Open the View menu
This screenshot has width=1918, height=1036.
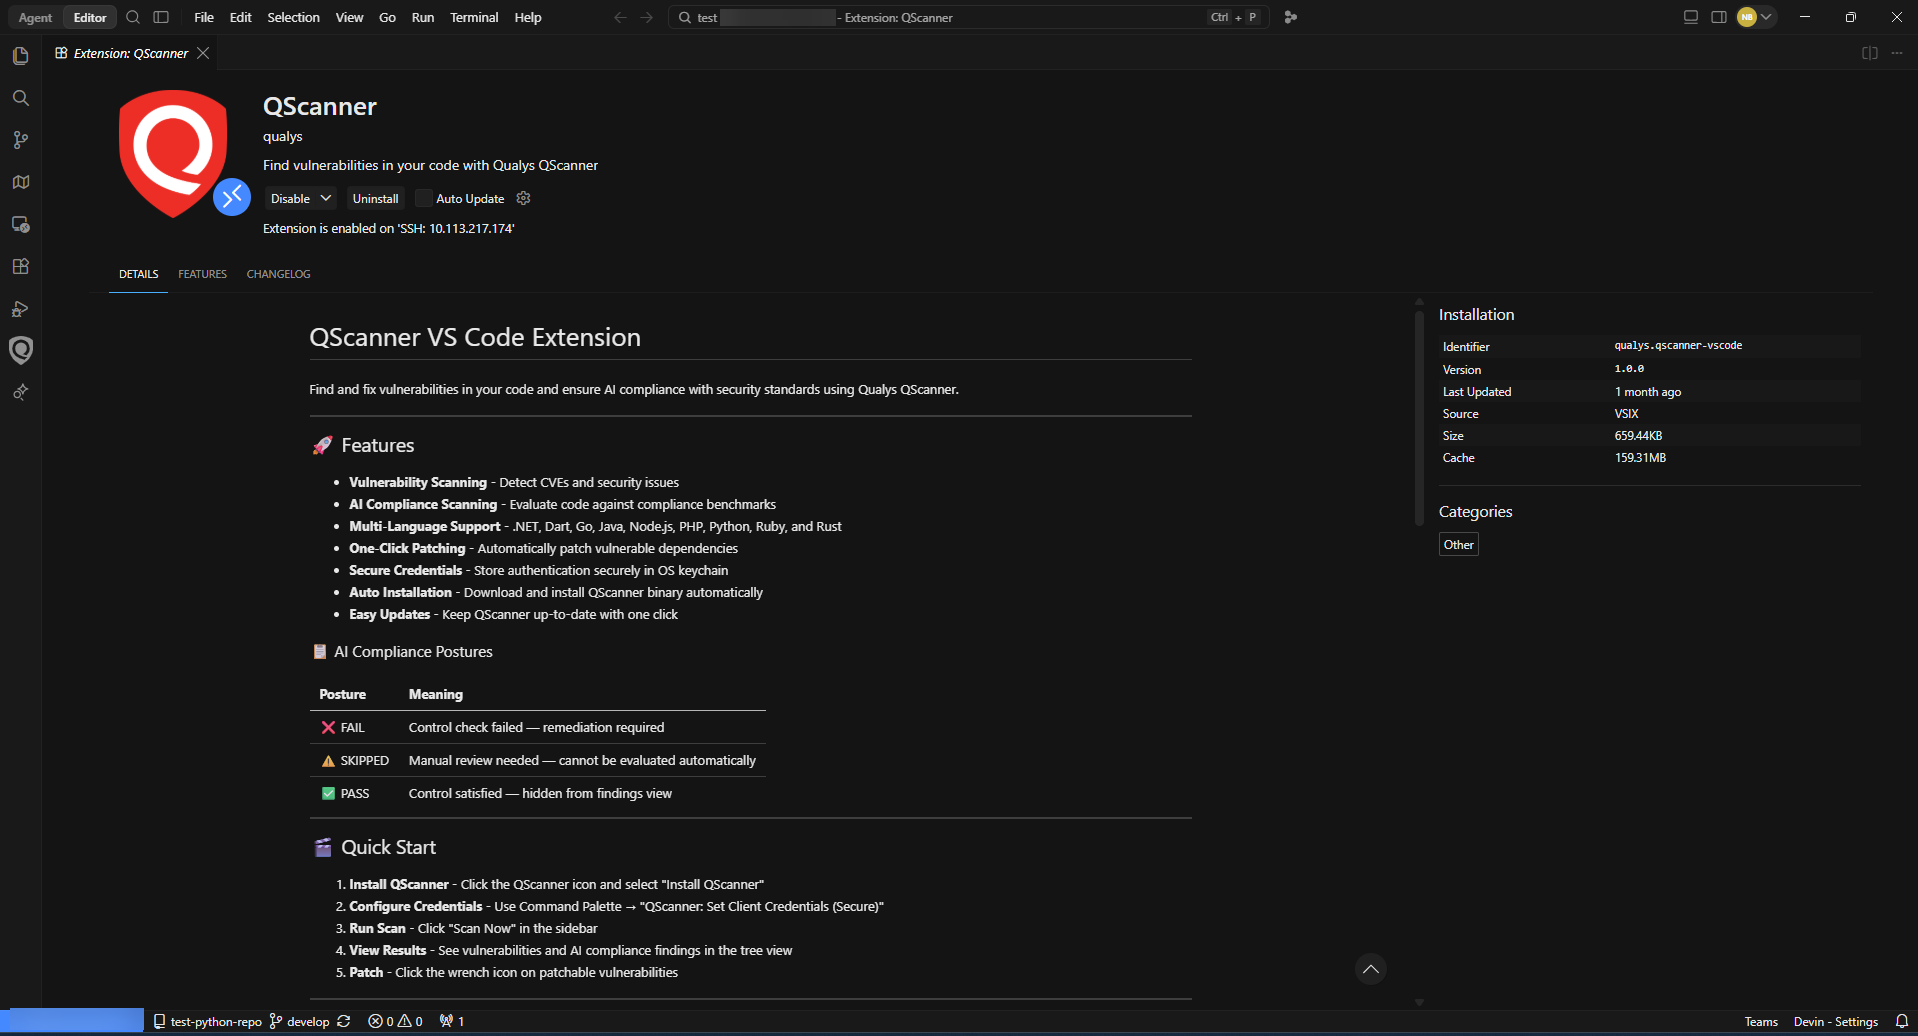[x=349, y=17]
